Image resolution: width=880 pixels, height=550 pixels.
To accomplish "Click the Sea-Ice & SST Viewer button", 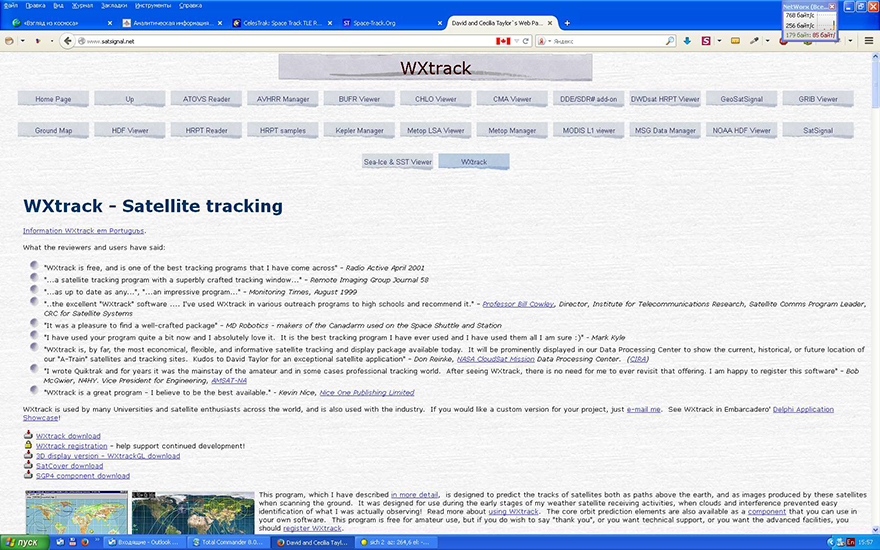I will [397, 162].
